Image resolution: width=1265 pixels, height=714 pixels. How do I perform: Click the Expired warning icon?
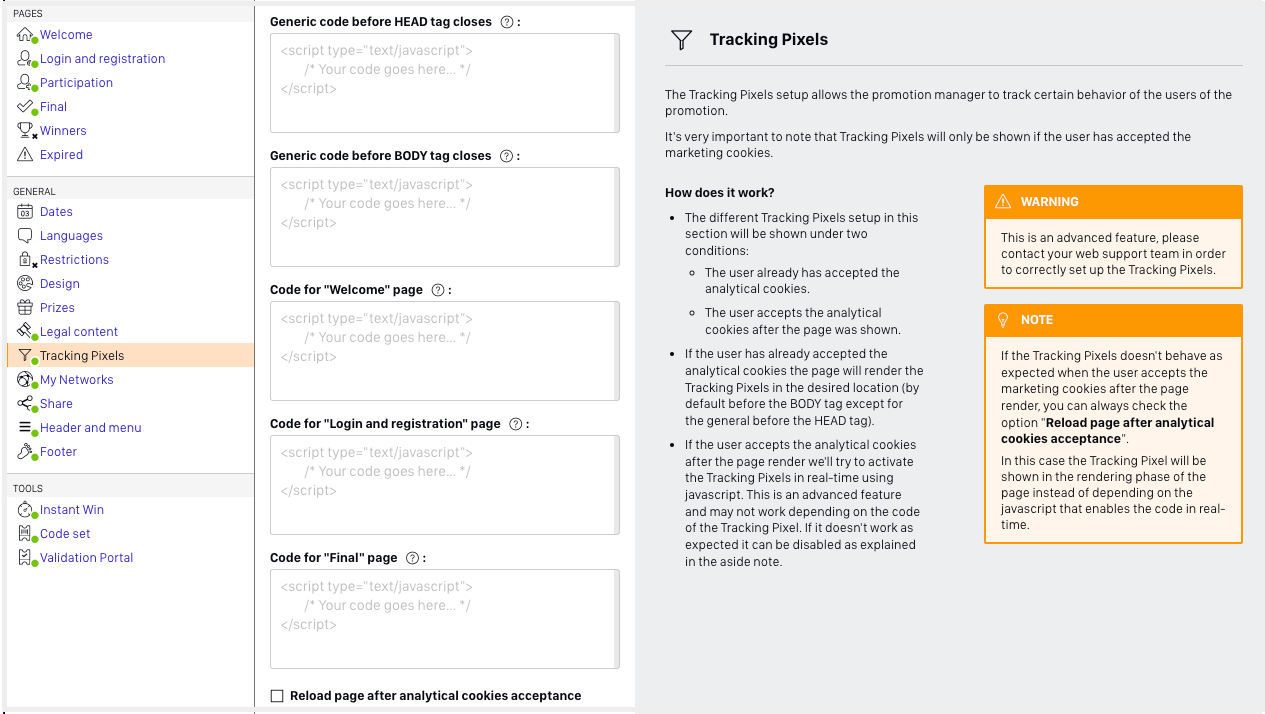tap(24, 154)
